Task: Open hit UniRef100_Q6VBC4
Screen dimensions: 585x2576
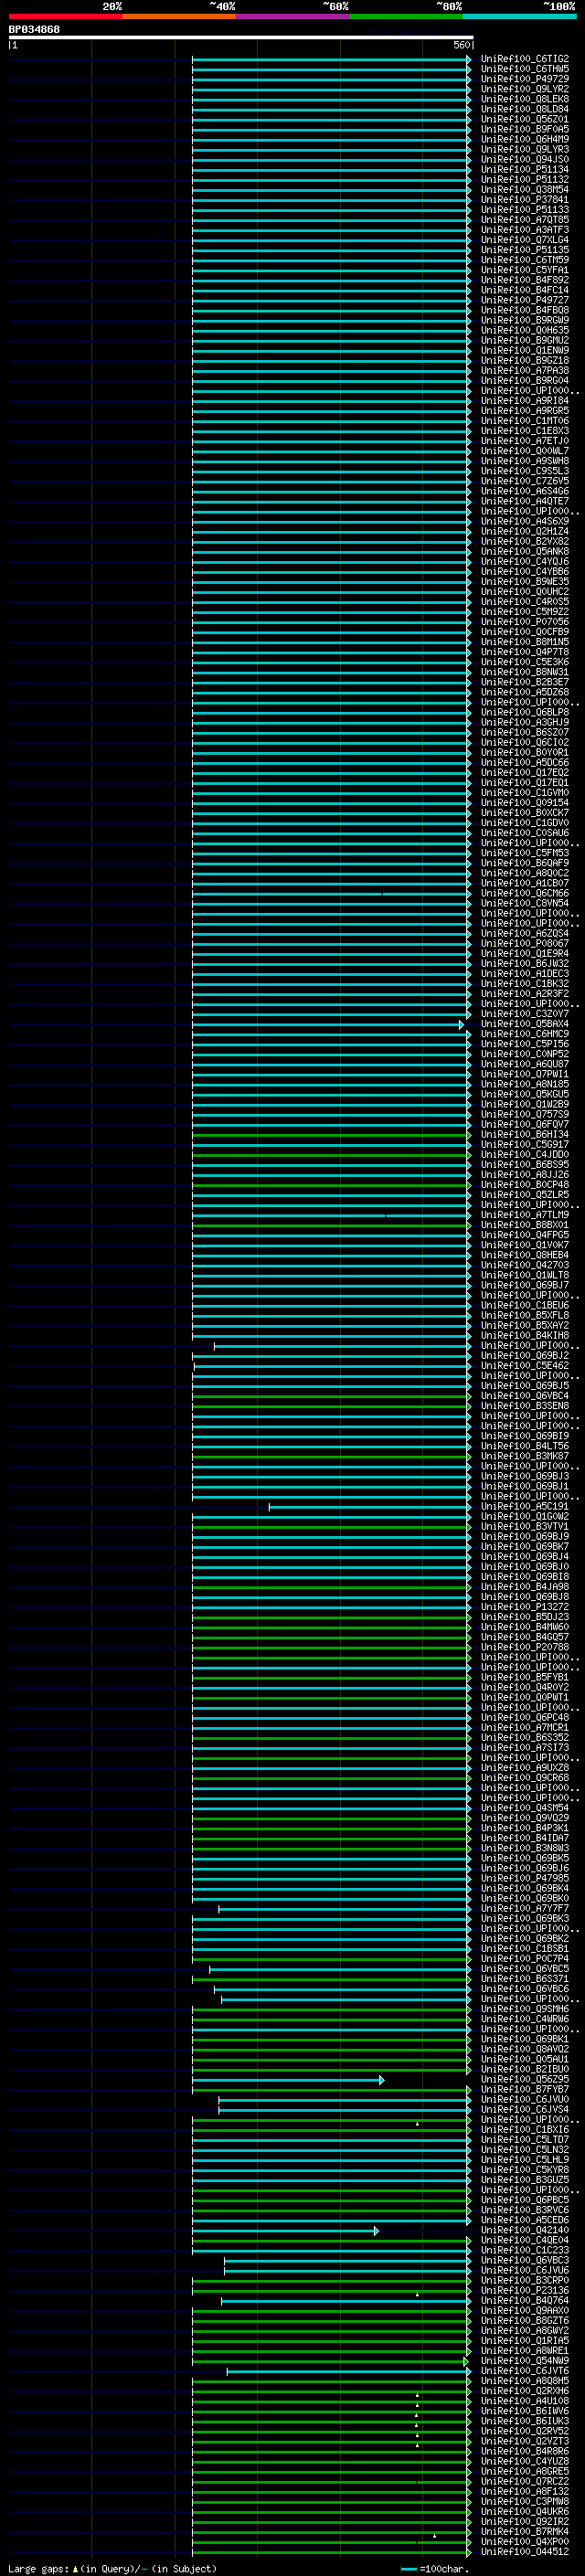Action: point(525,1396)
